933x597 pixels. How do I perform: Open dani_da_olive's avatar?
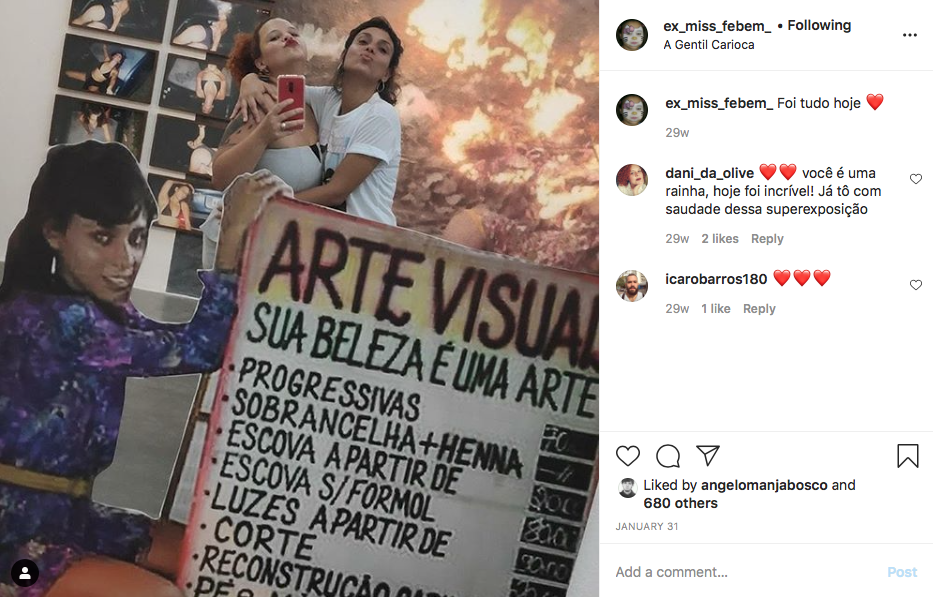632,180
